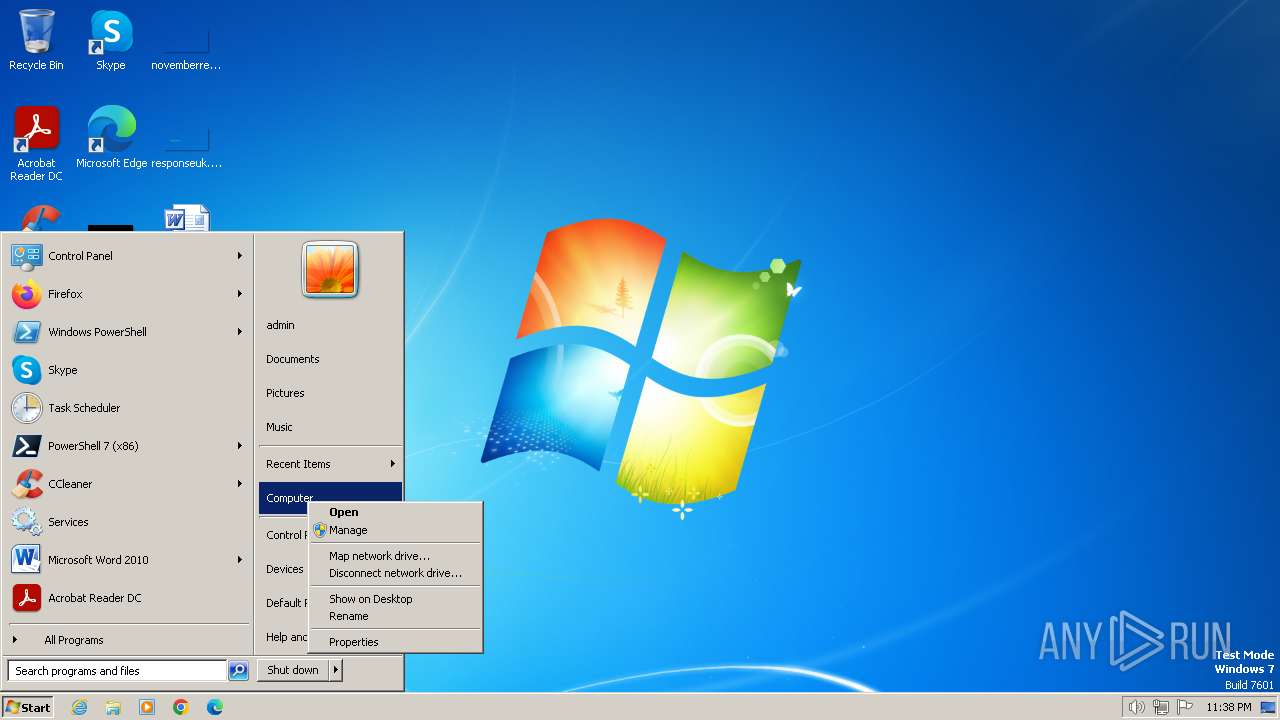Image resolution: width=1280 pixels, height=720 pixels.
Task: Click the Start button
Action: click(x=28, y=707)
